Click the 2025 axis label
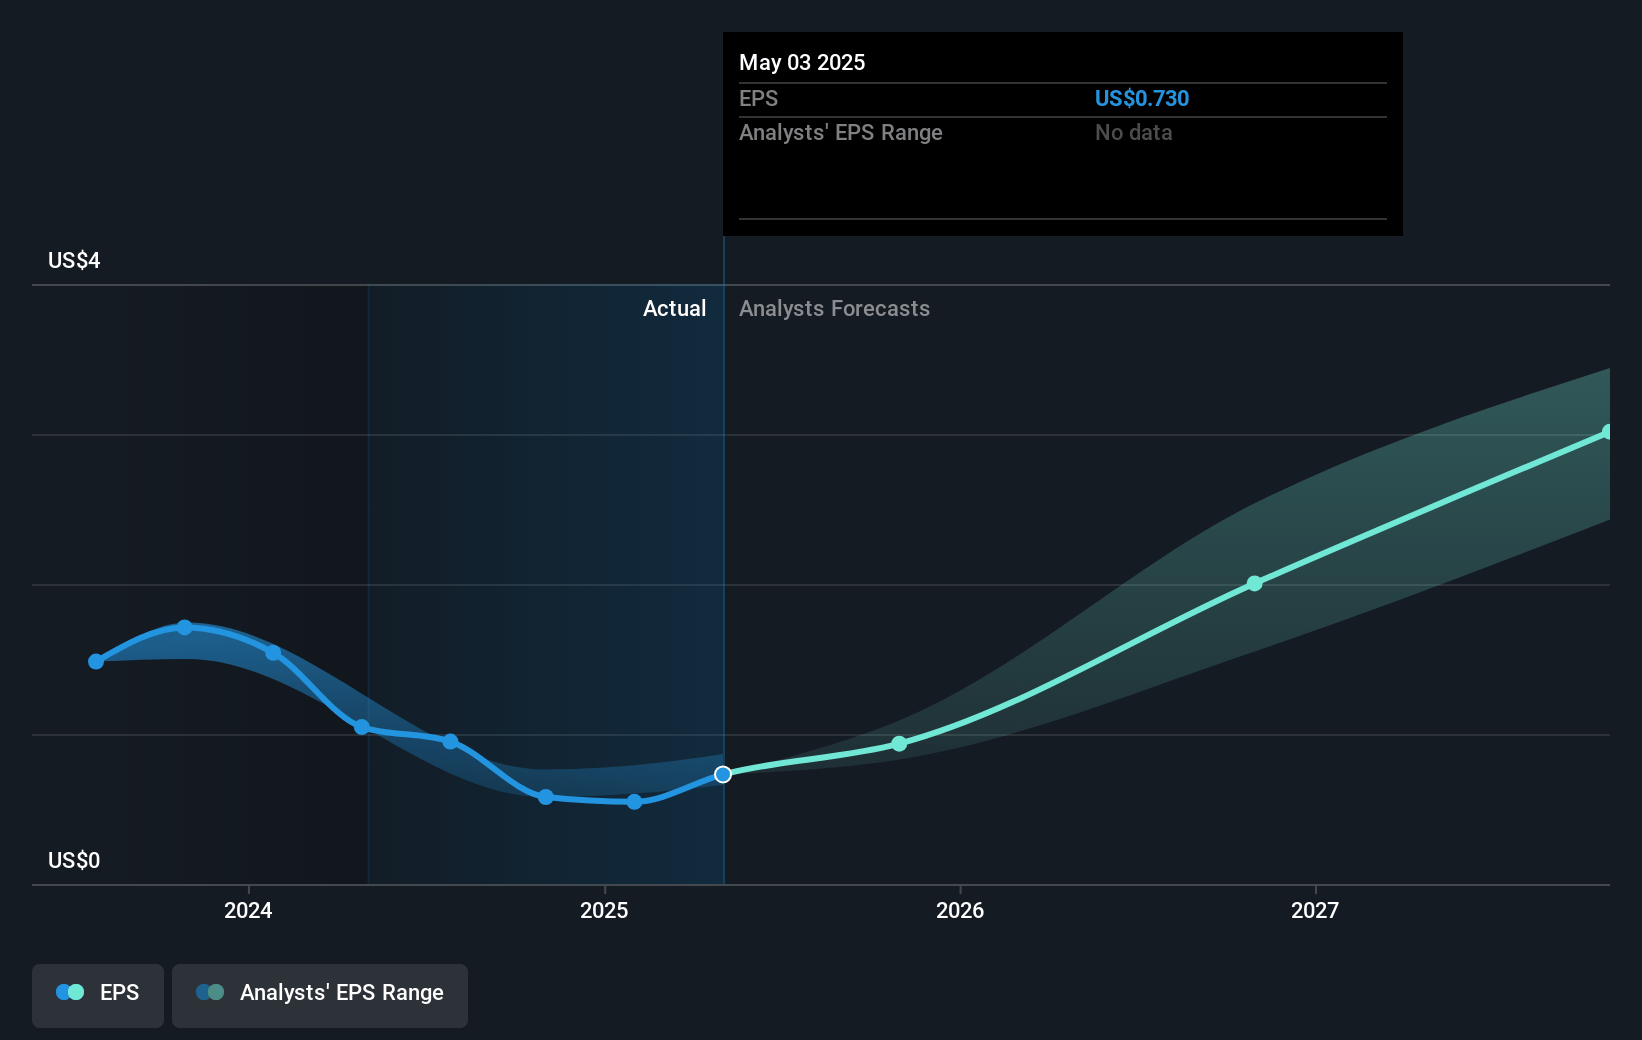 click(604, 910)
